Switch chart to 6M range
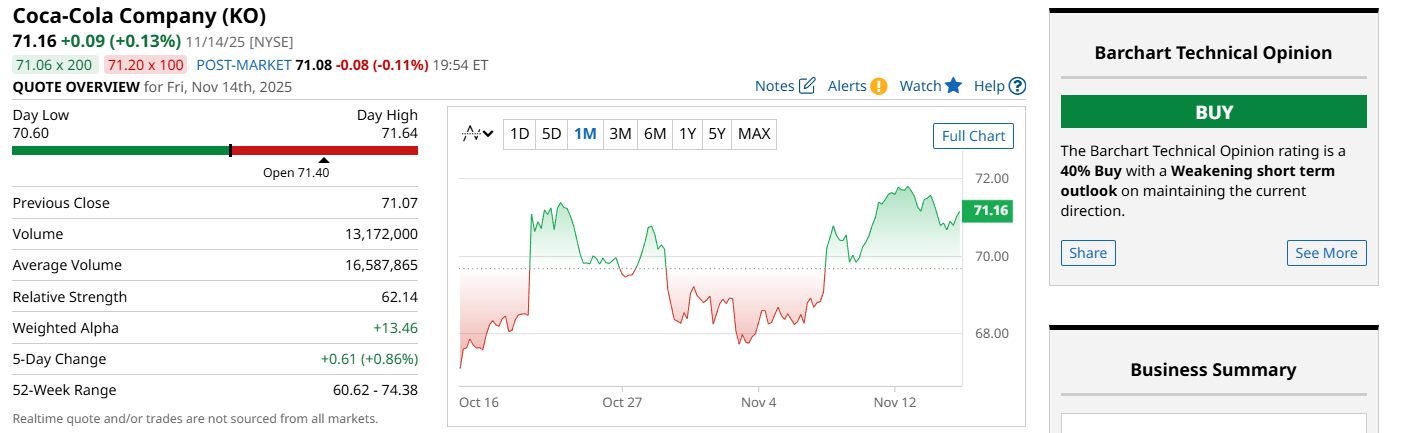Screen dimensions: 1422x433 click(654, 134)
